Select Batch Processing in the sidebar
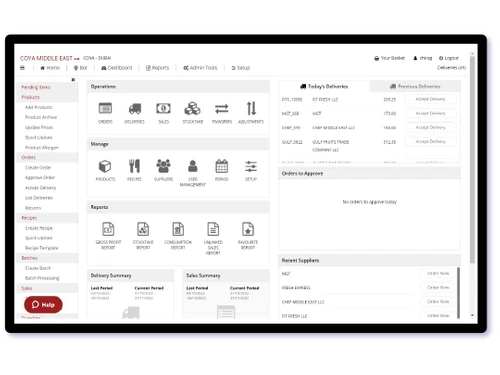 tap(42, 278)
